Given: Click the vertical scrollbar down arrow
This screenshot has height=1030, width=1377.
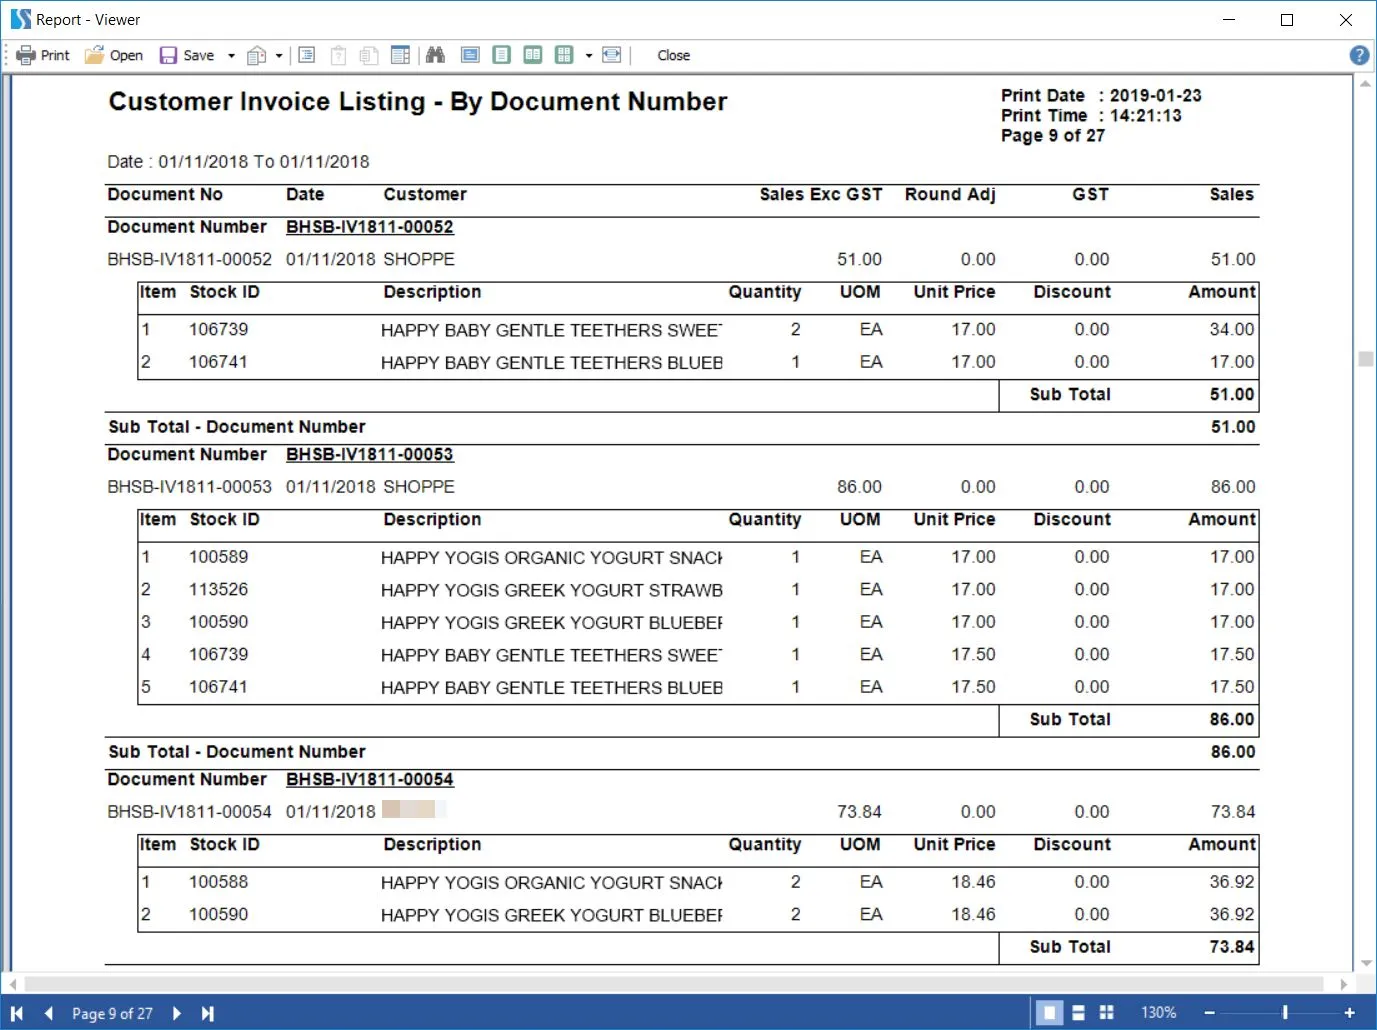Looking at the screenshot, I should pyautogui.click(x=1366, y=963).
